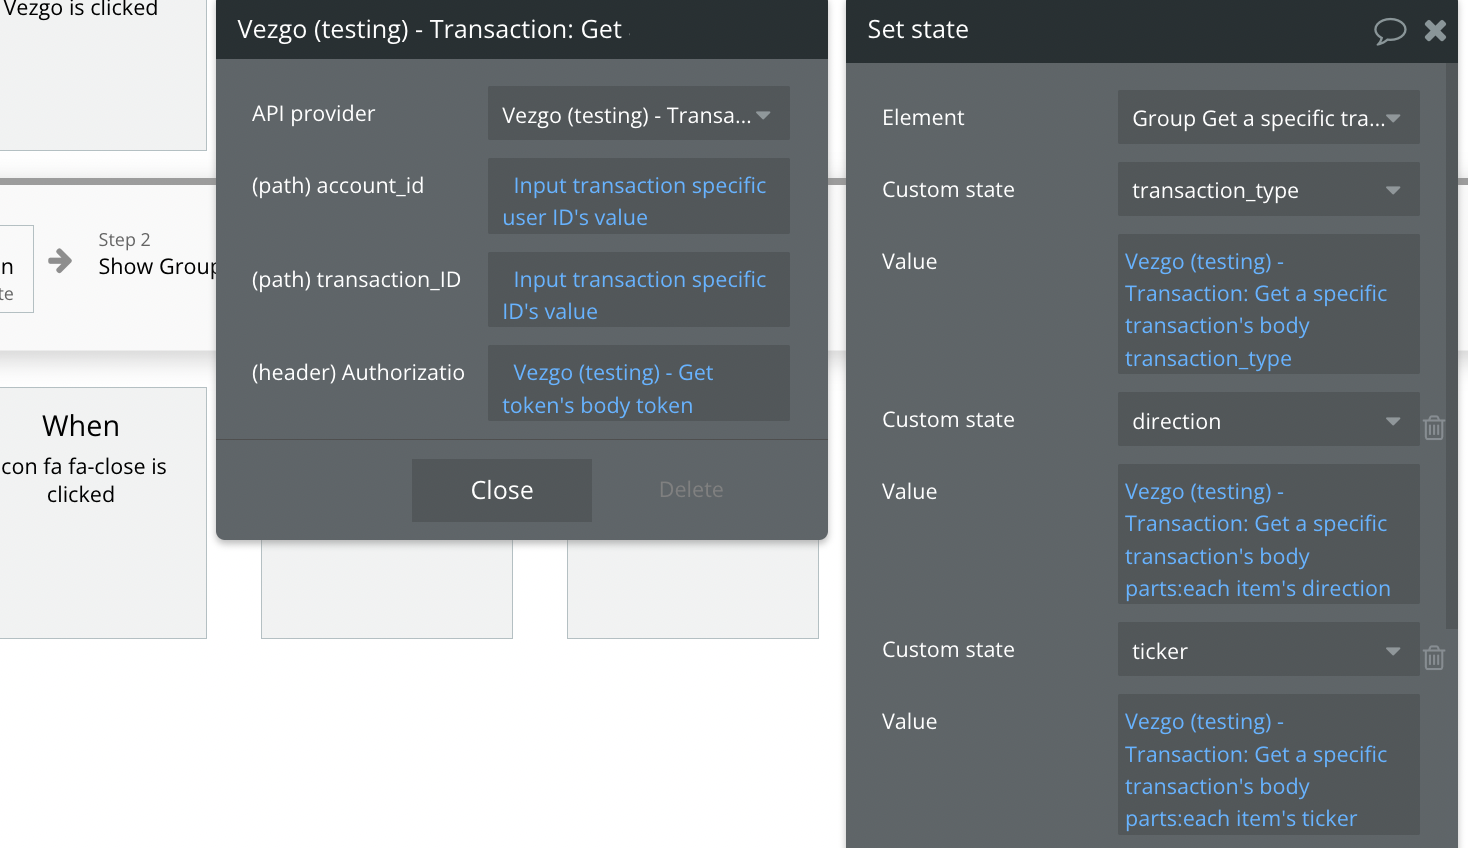Click the Delete button in the popup
1468x848 pixels.
690,490
